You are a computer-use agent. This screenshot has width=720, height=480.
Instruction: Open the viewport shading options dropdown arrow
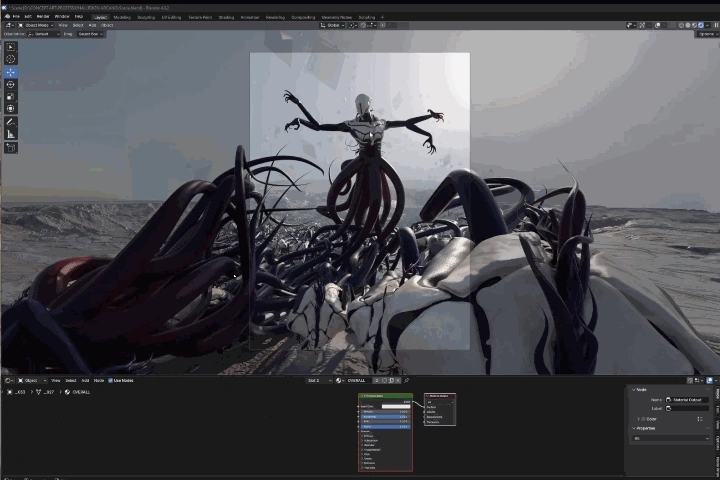pyautogui.click(x=708, y=25)
